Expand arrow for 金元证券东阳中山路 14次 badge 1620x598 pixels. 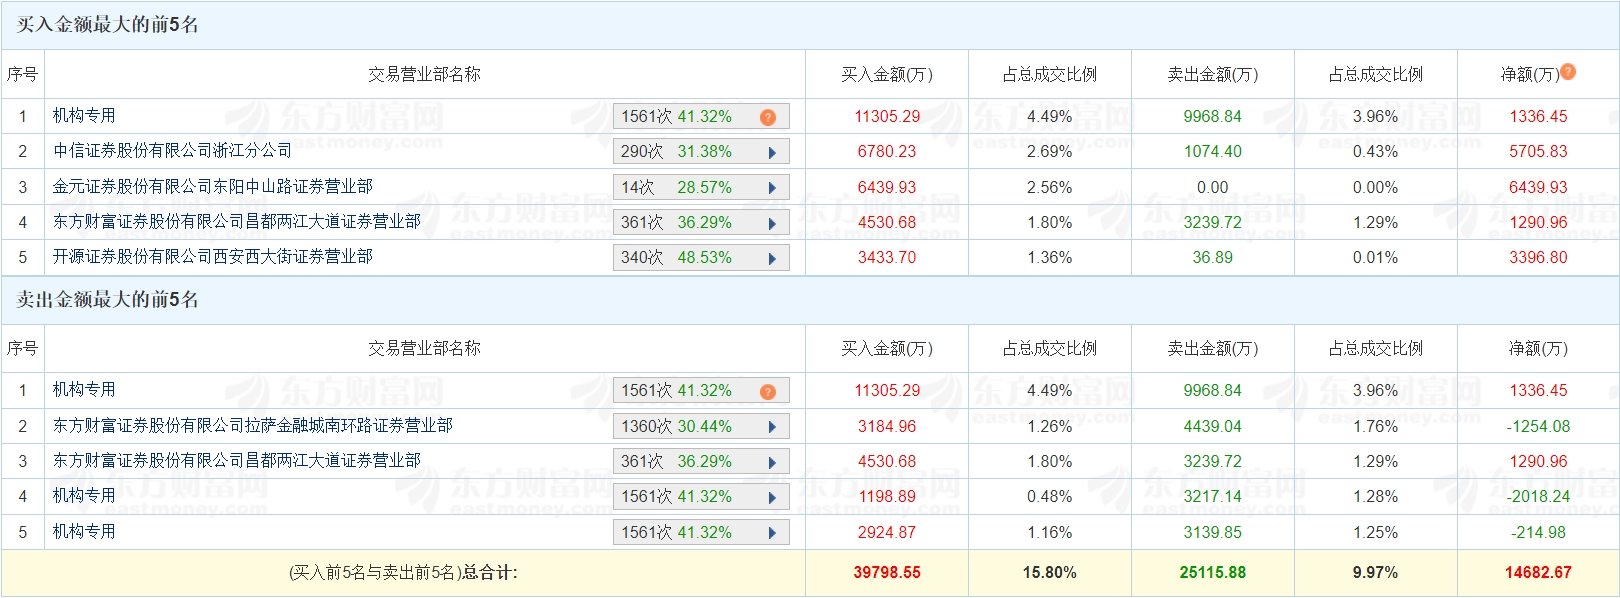772,188
